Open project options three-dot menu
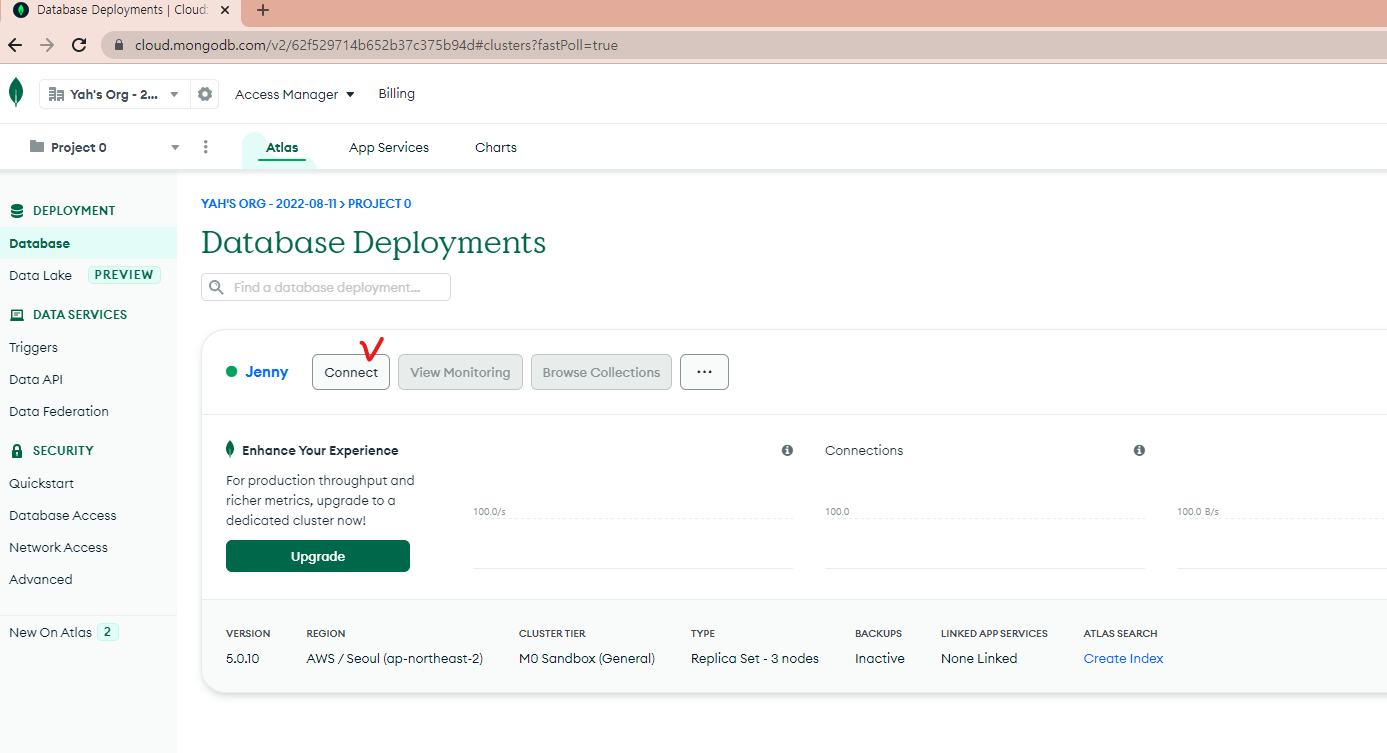 [206, 147]
